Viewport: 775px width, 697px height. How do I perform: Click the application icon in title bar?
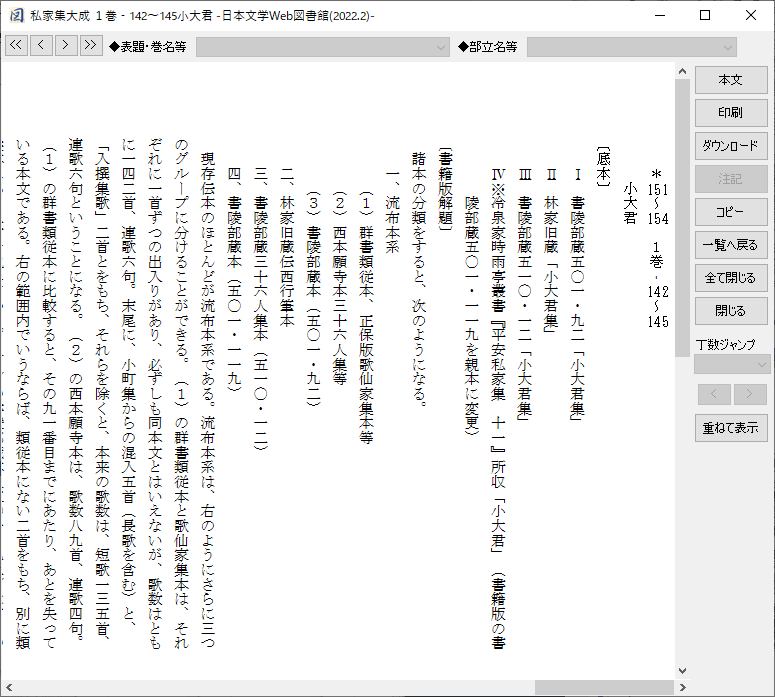point(16,15)
